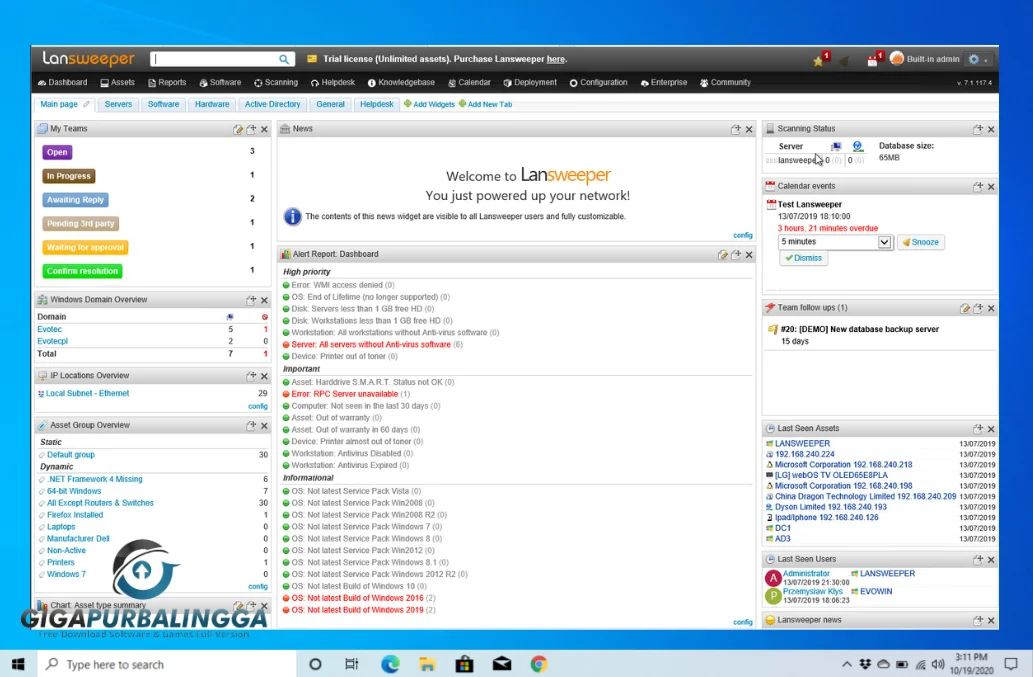Open Microsoft Edge from the taskbar

pyautogui.click(x=389, y=663)
